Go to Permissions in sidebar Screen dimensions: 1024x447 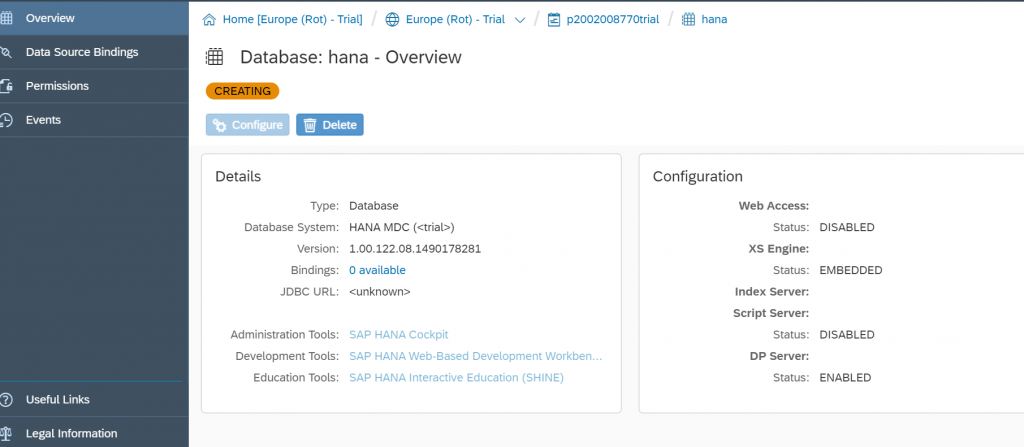point(94,86)
